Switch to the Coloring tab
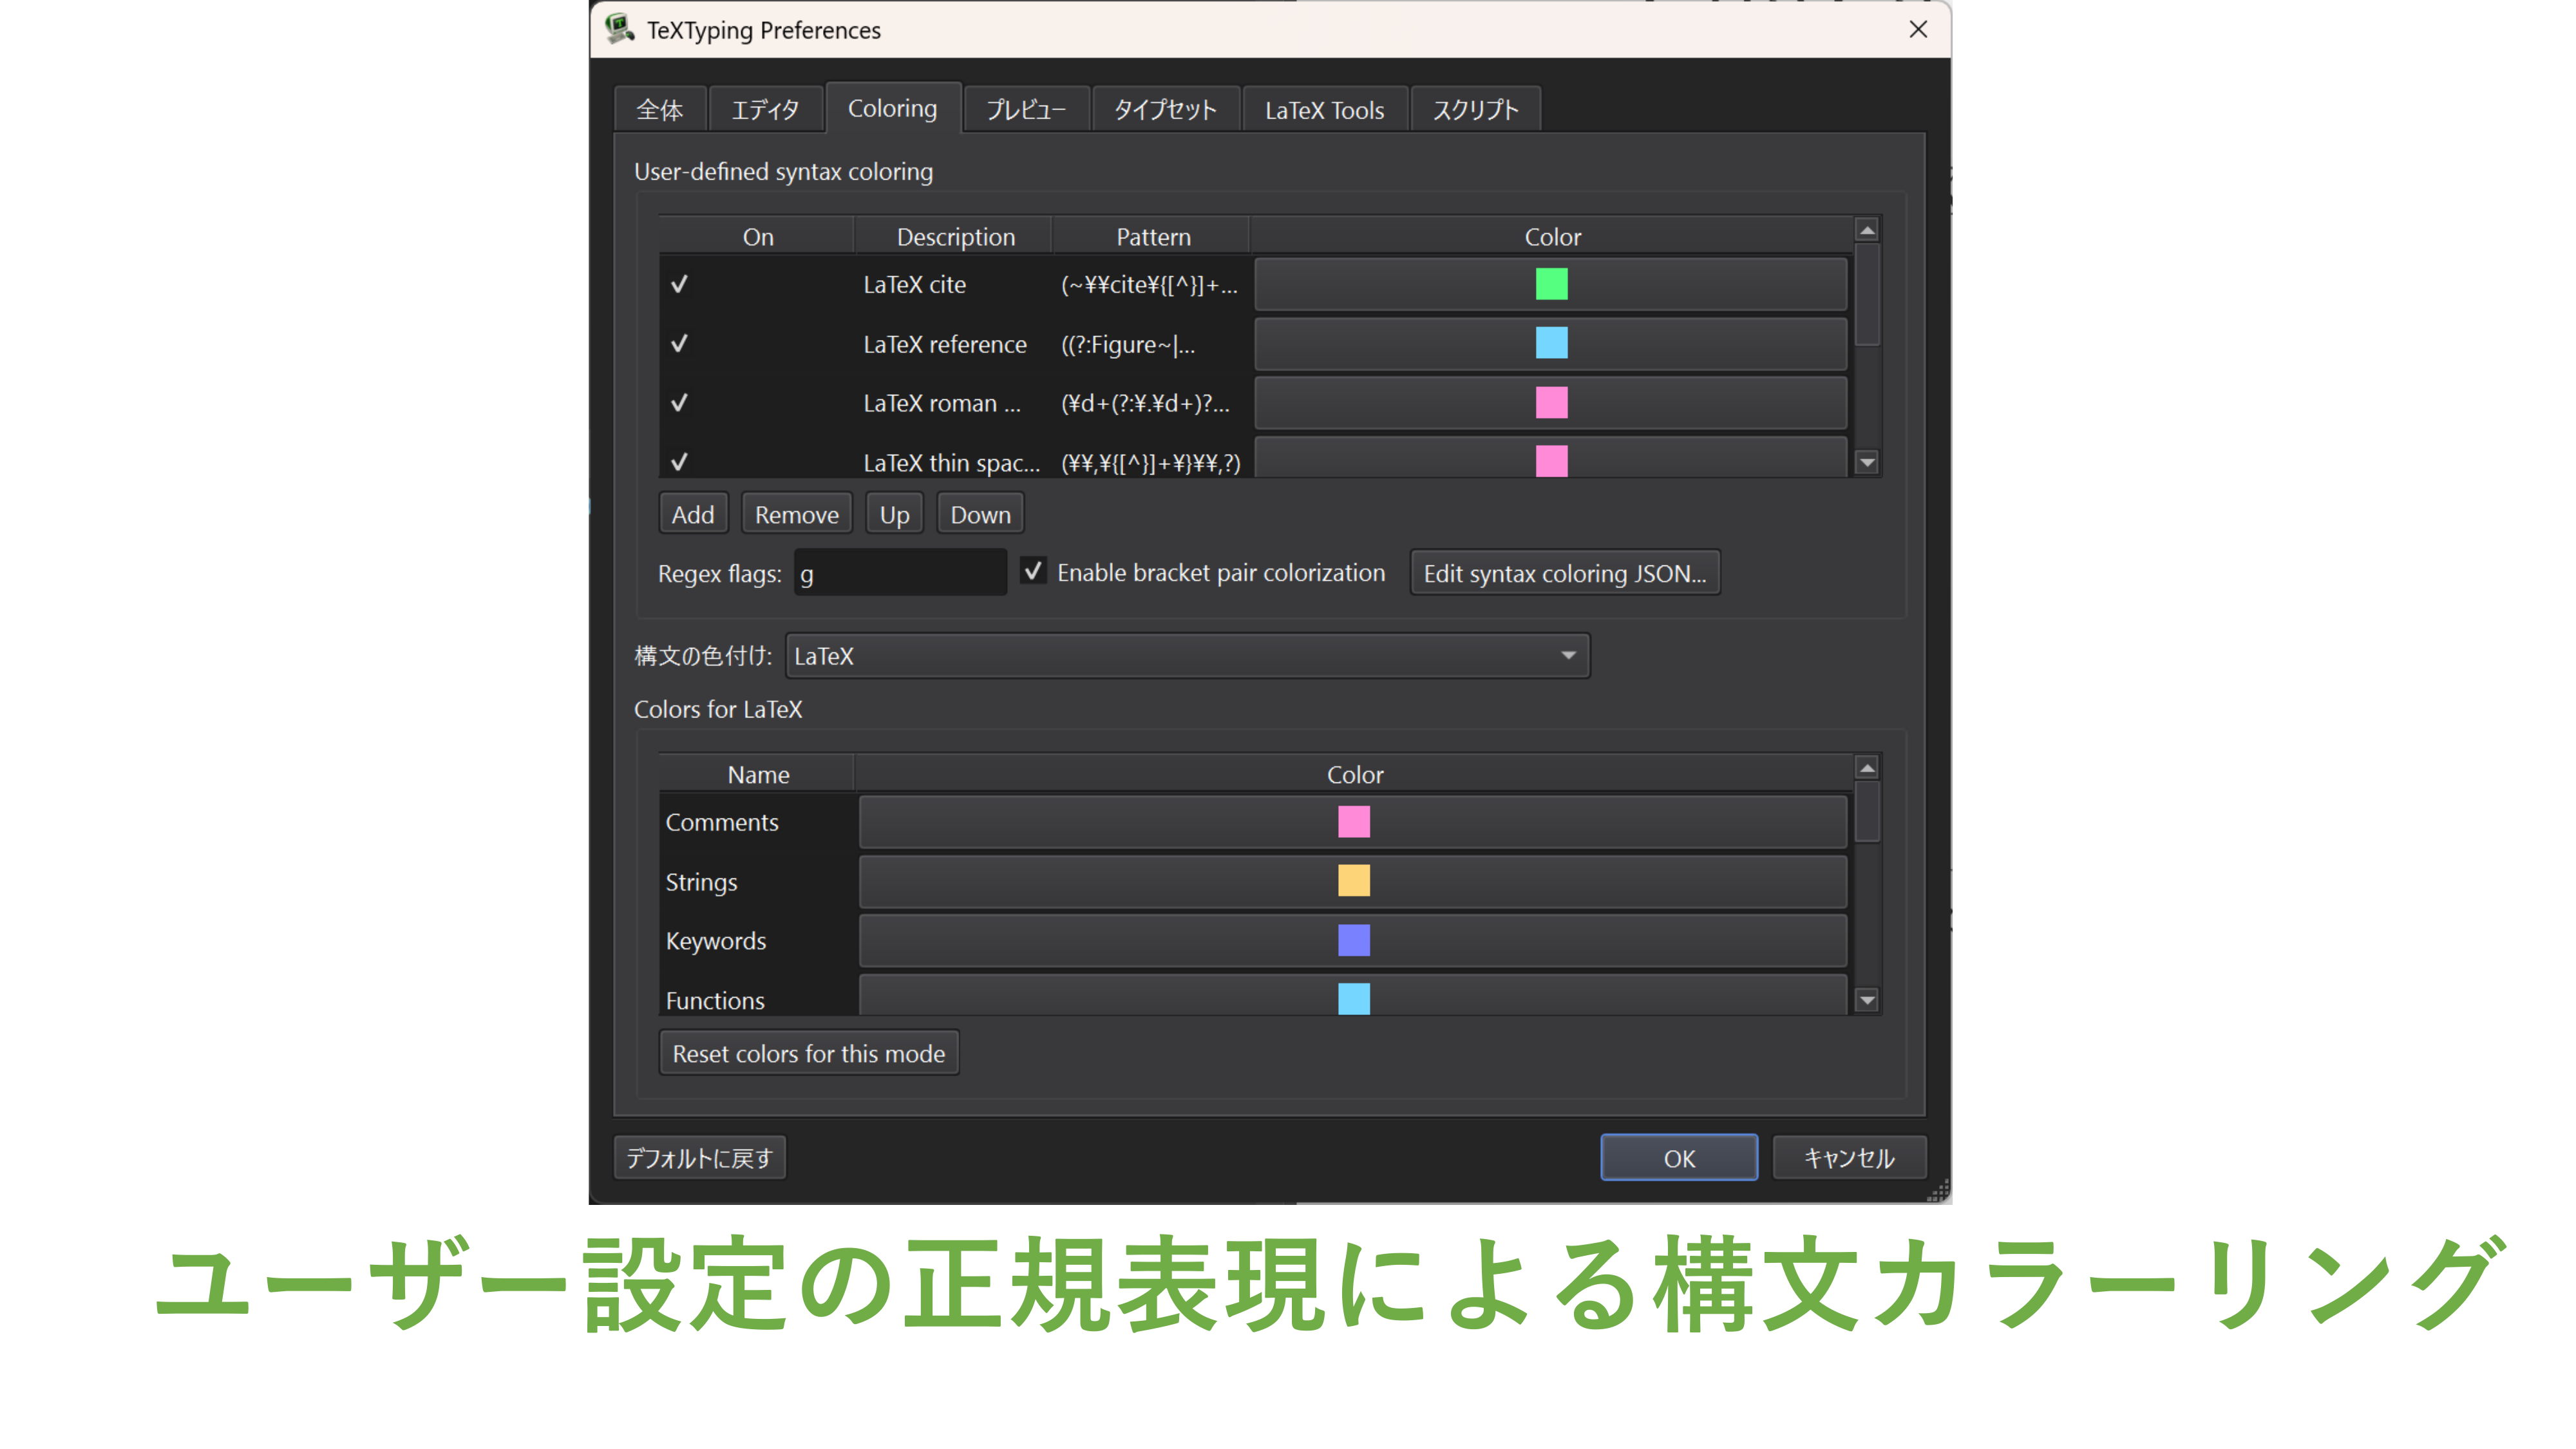Screen dimensions: 2576x1449 click(x=892, y=108)
